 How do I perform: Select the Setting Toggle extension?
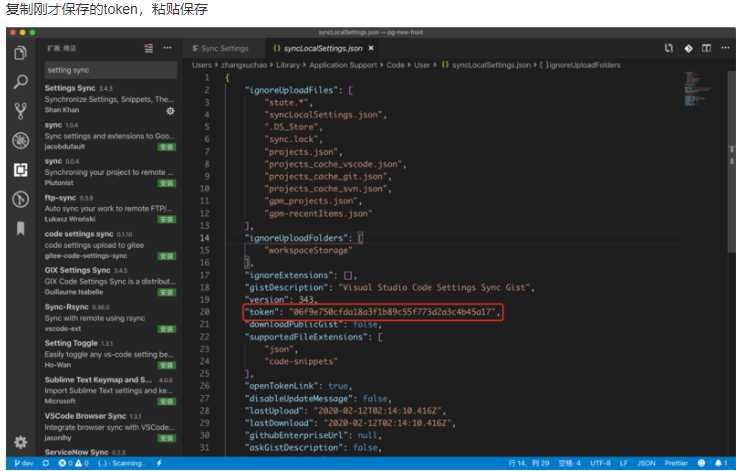pos(110,354)
